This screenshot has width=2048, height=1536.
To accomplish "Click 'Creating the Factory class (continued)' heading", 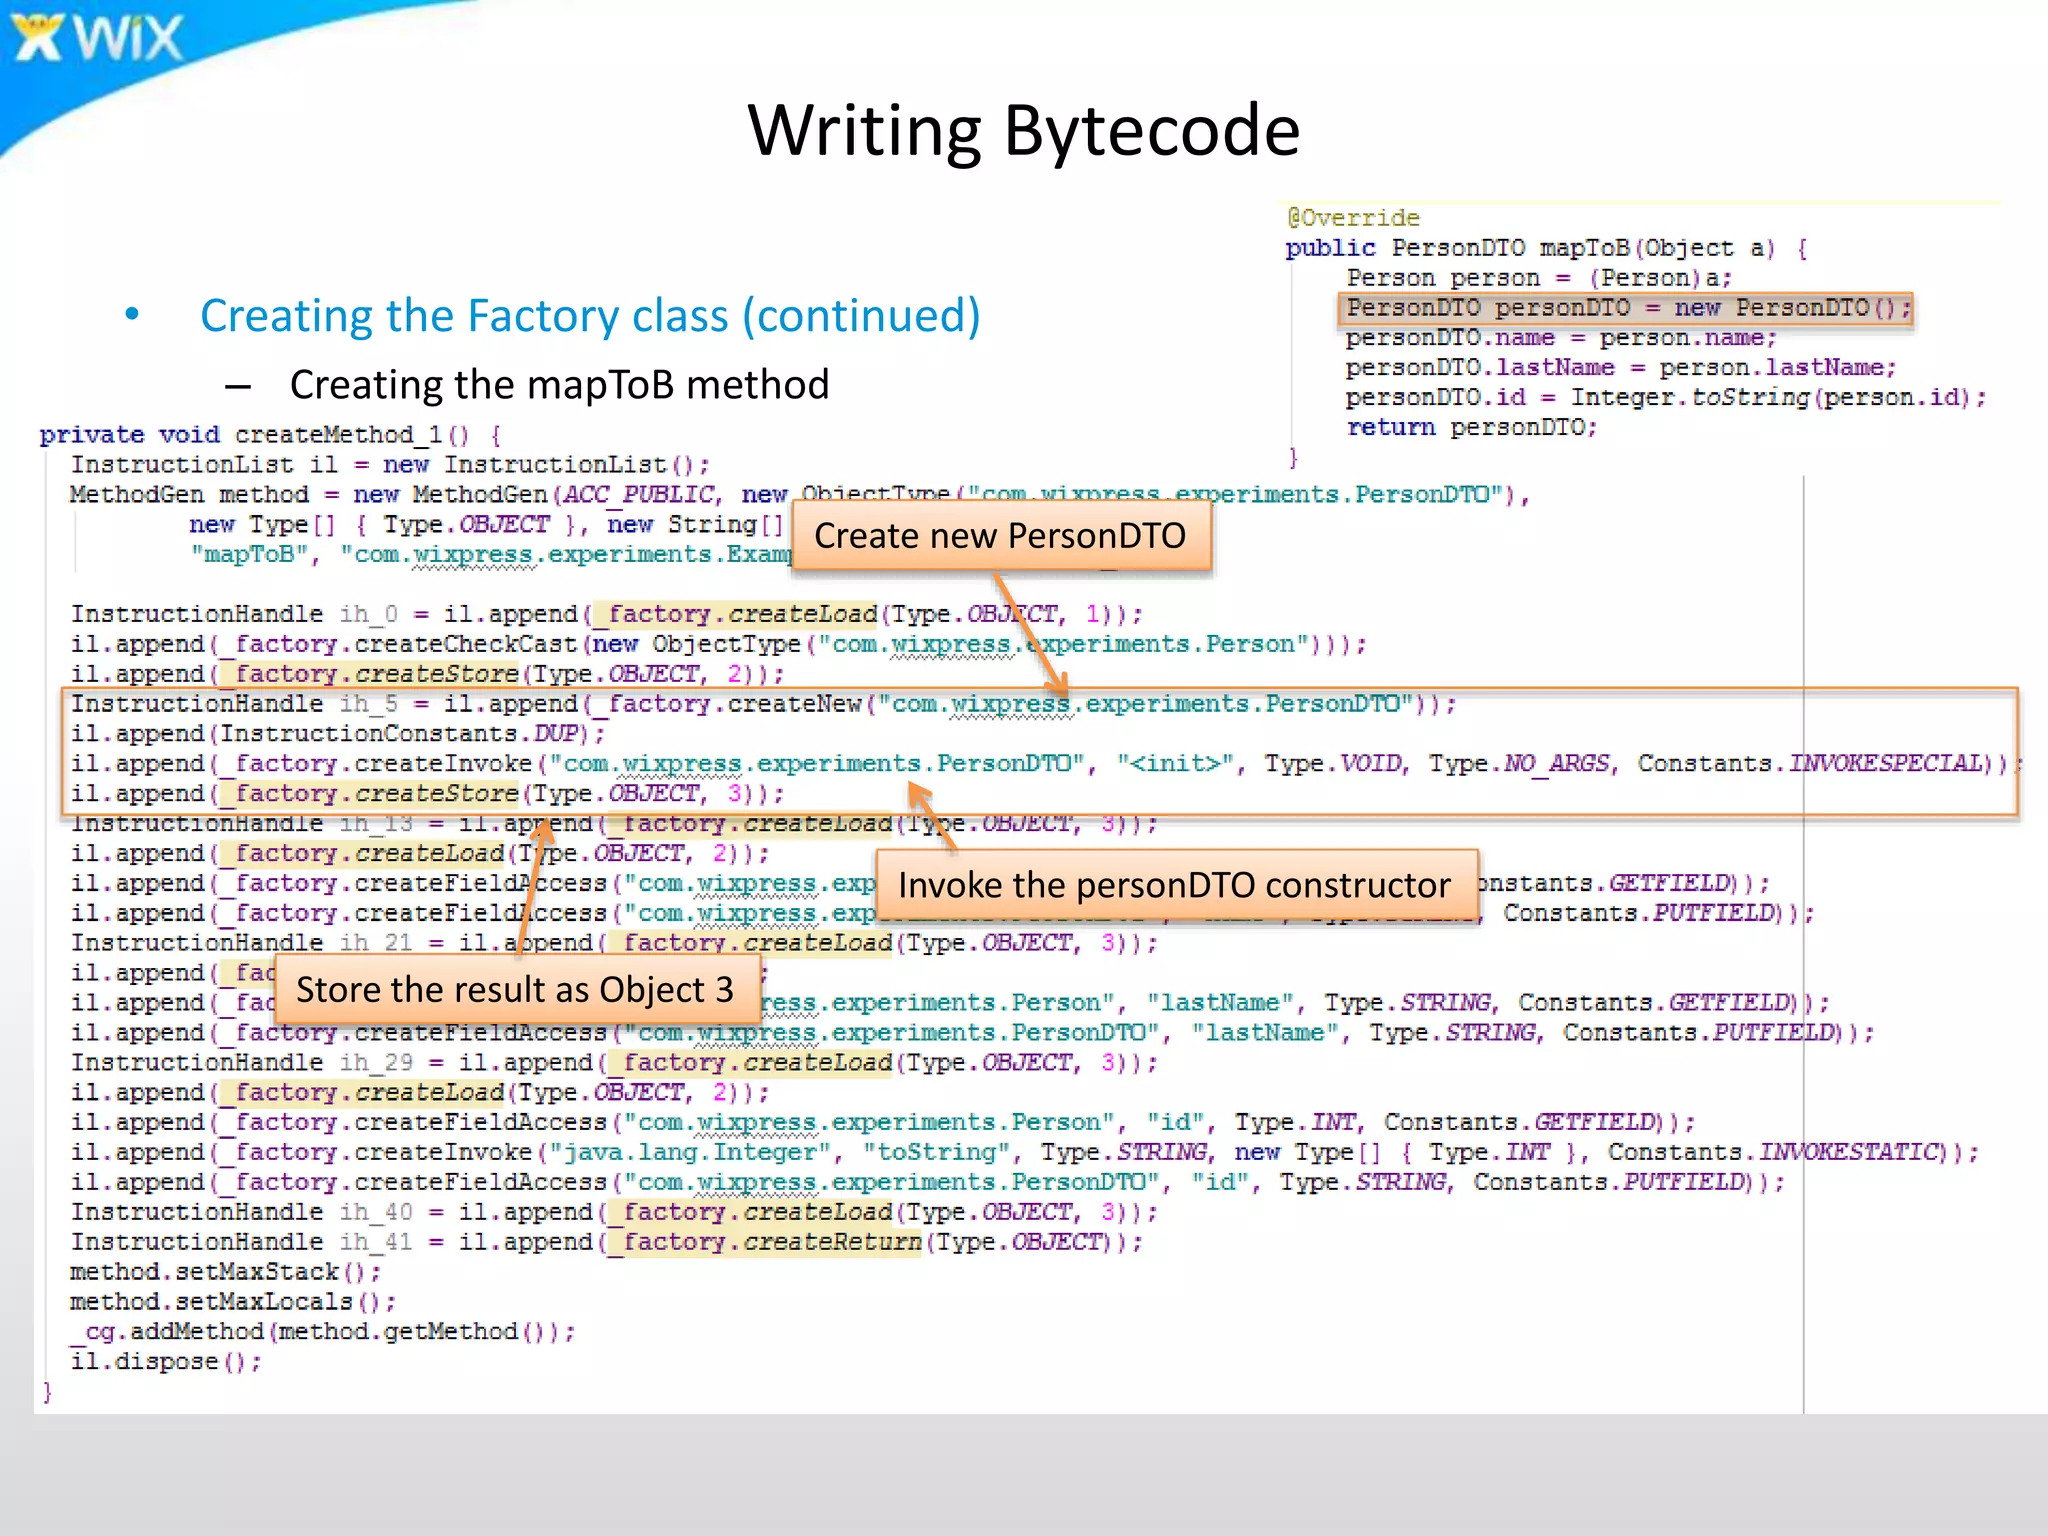I will (x=590, y=316).
